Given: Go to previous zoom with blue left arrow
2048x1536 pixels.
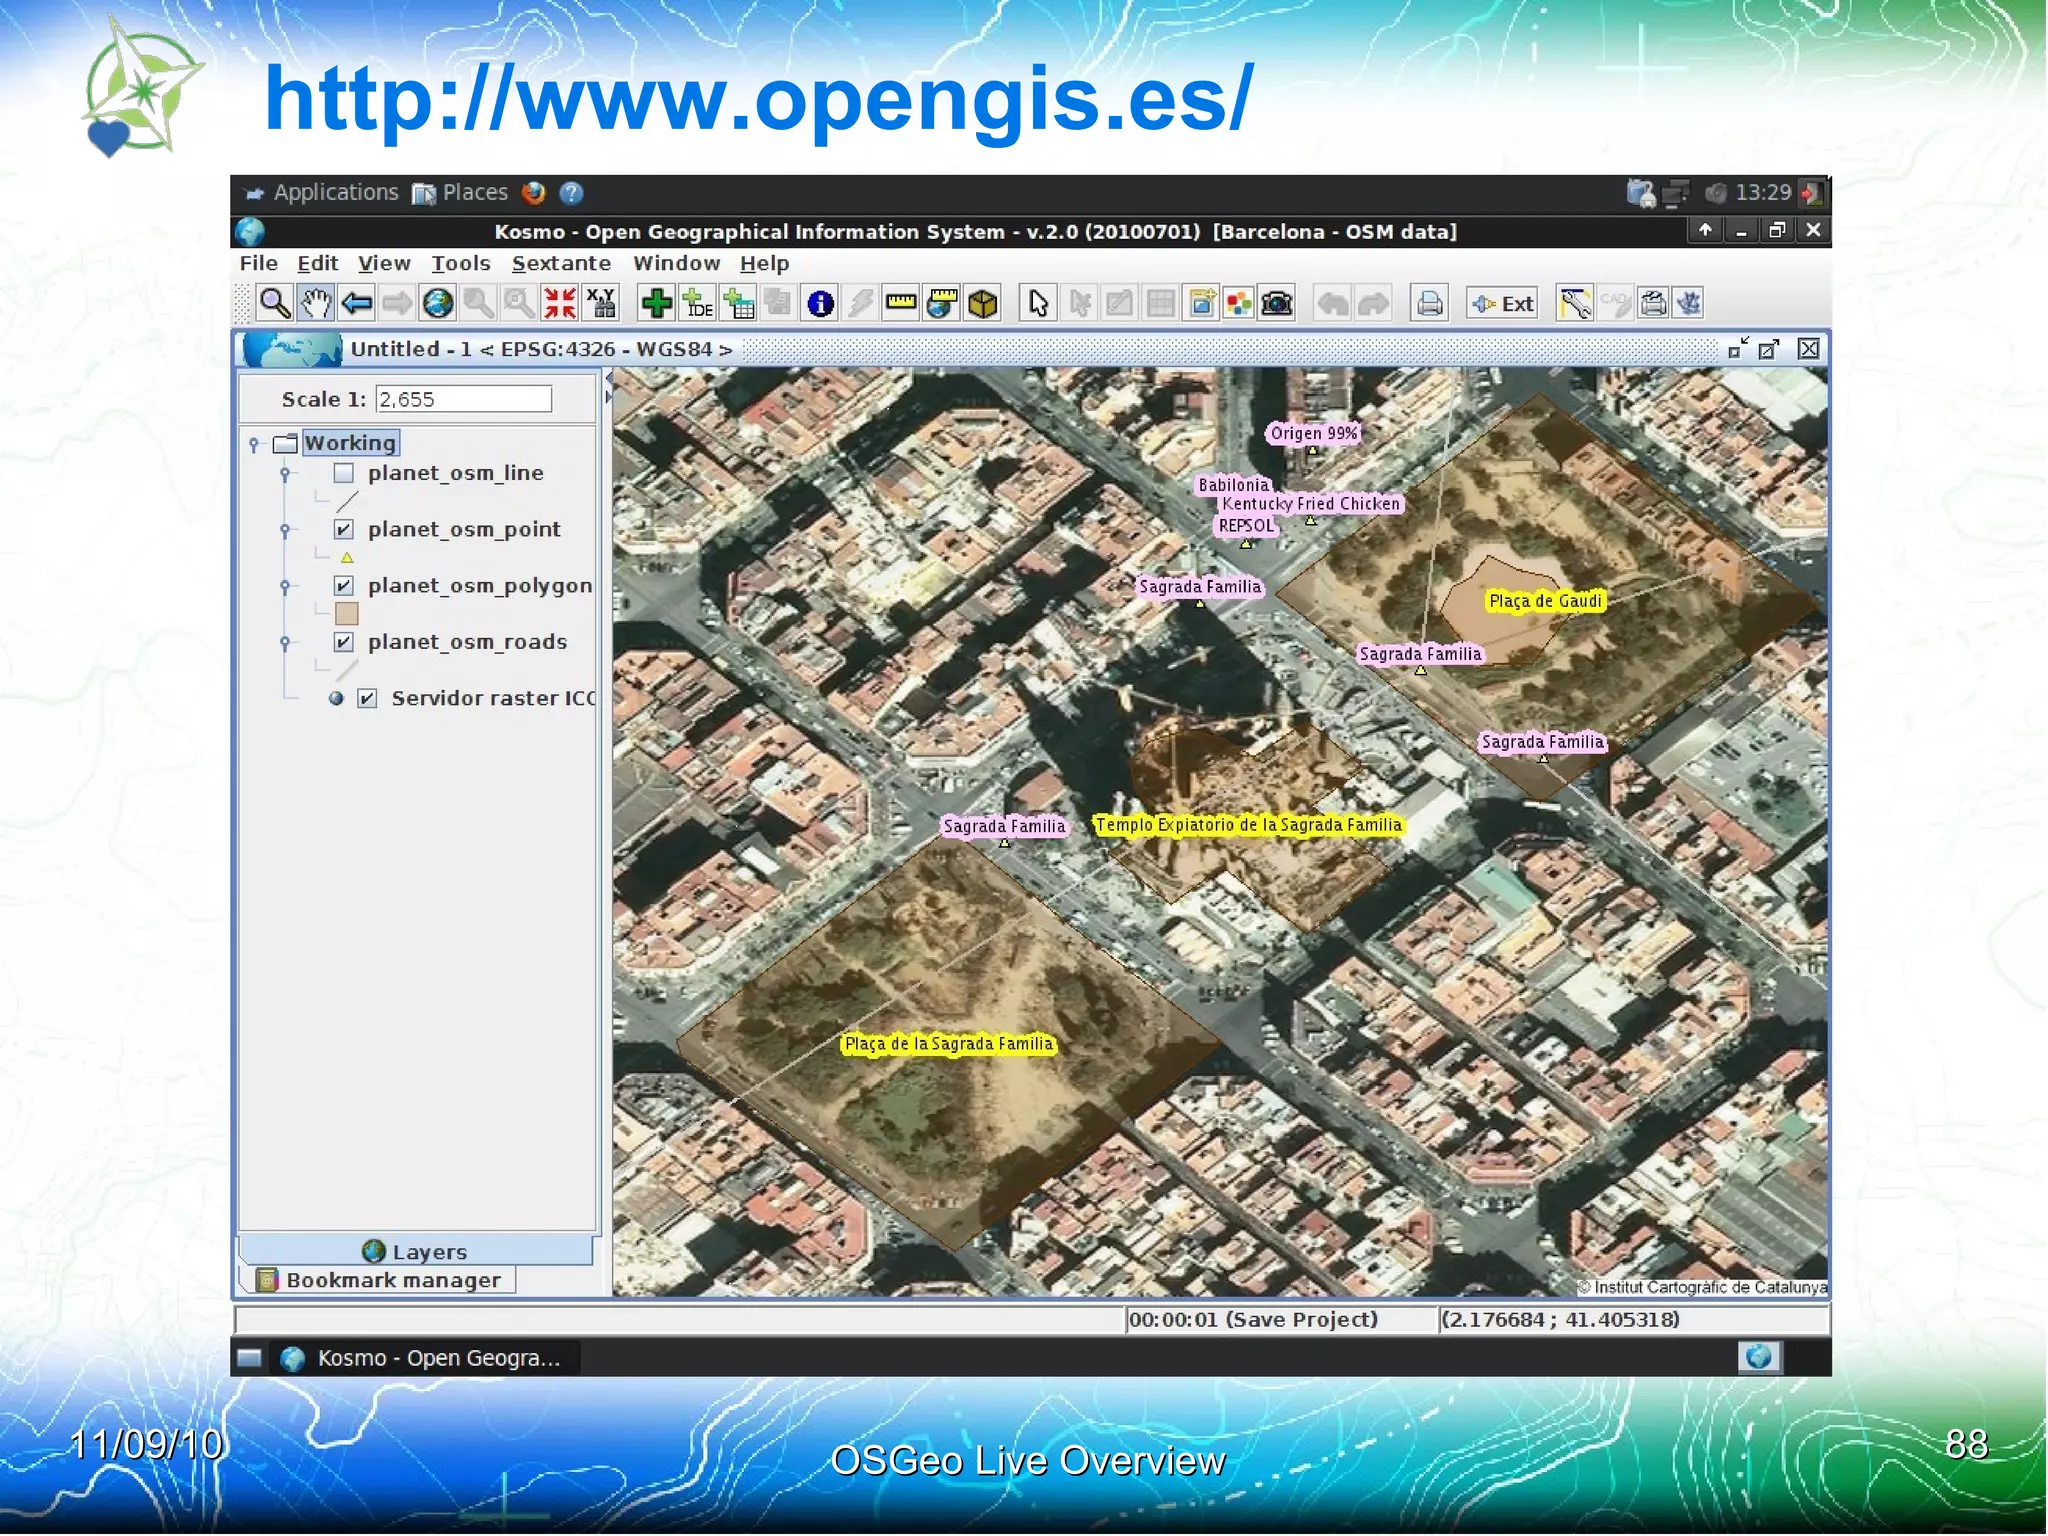Looking at the screenshot, I should (x=357, y=303).
